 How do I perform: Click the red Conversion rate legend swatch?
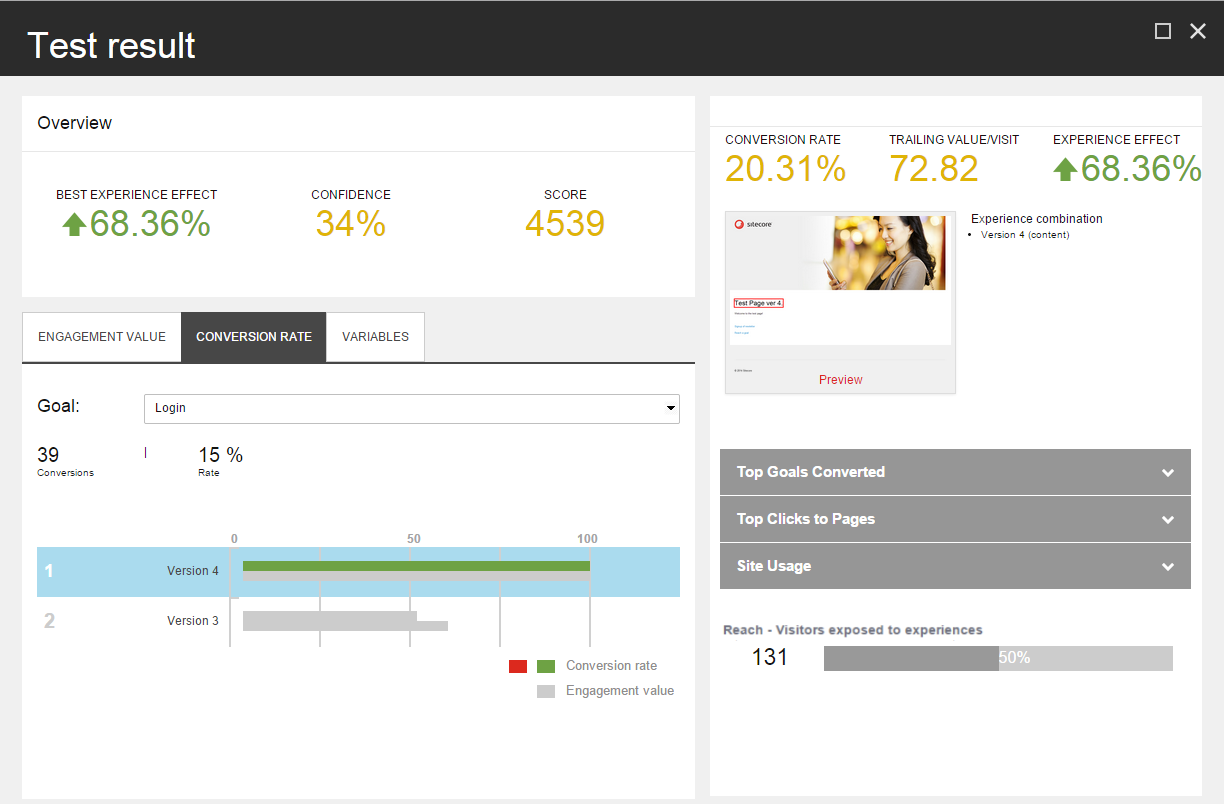[x=518, y=666]
